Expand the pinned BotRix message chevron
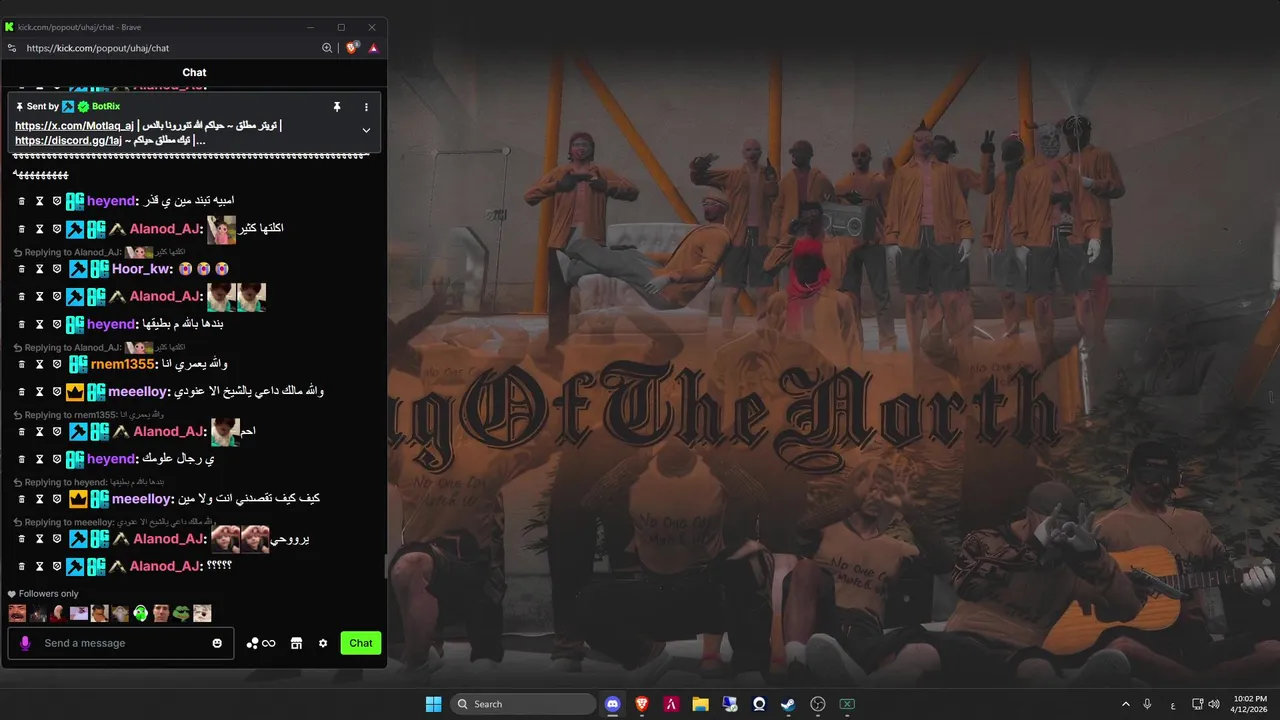Screen dimensions: 1280x720 [366, 130]
